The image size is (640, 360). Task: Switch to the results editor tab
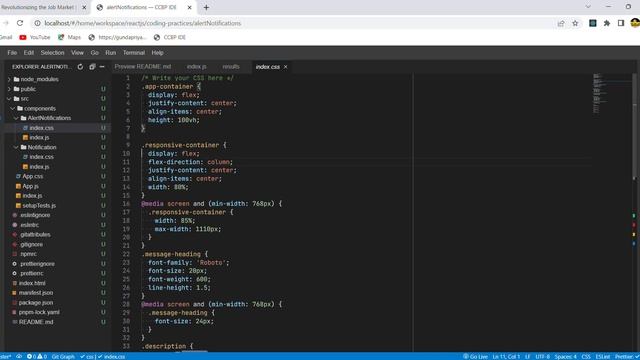(x=231, y=67)
